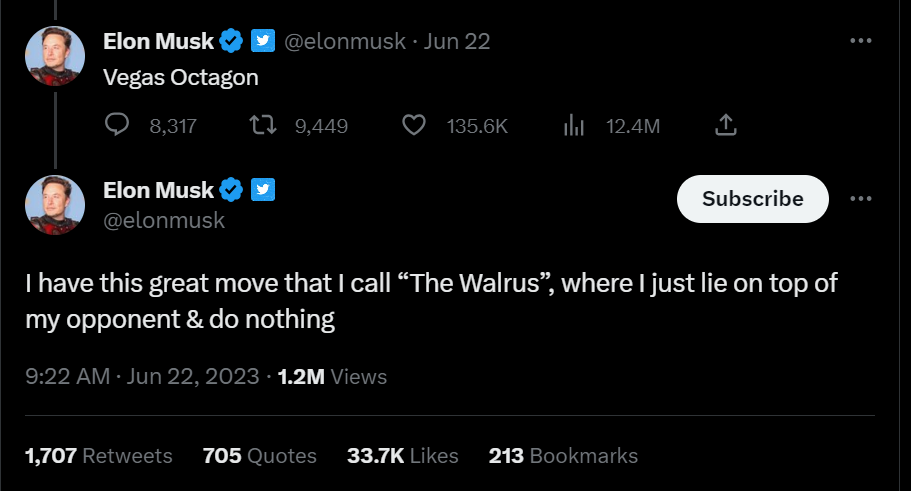The width and height of the screenshot is (911, 491).
Task: Show the 33.7K Likes list
Action: 402,456
